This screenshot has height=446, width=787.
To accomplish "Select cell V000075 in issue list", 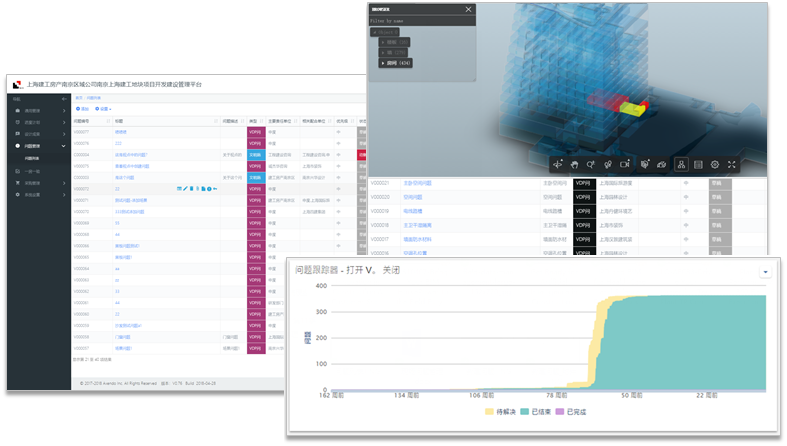I will click(92, 167).
